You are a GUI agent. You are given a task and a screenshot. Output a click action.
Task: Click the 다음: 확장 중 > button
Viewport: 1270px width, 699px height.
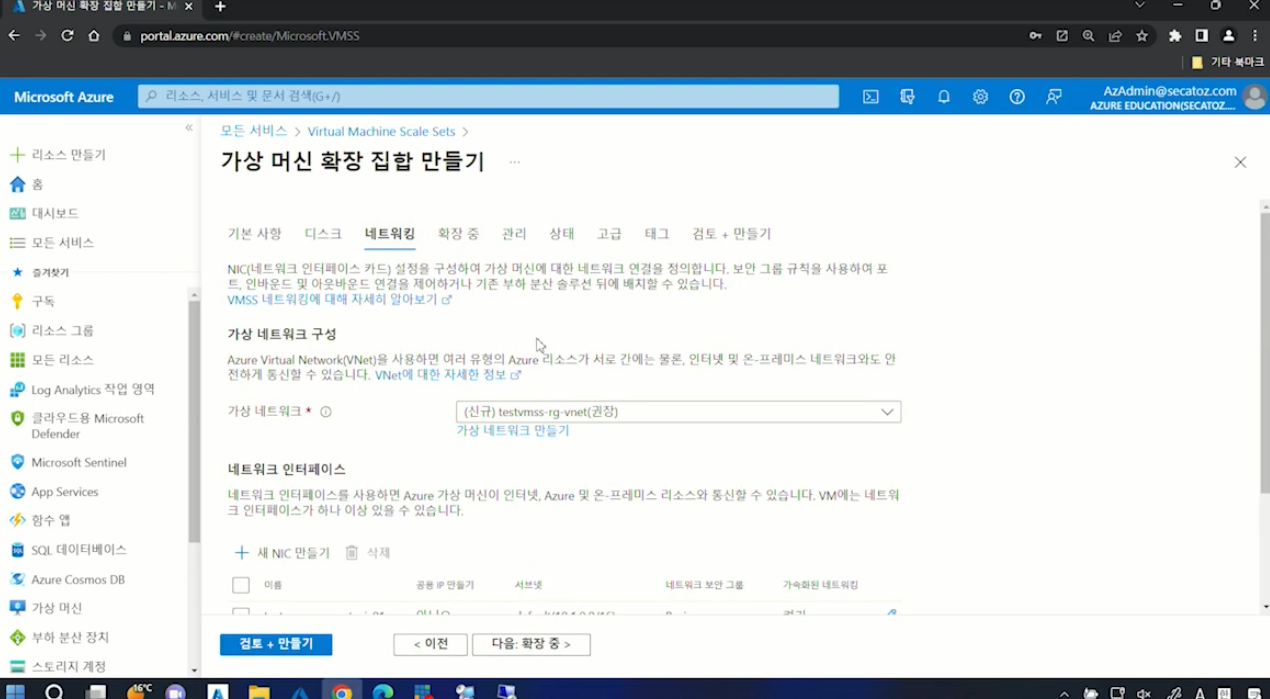coord(531,644)
